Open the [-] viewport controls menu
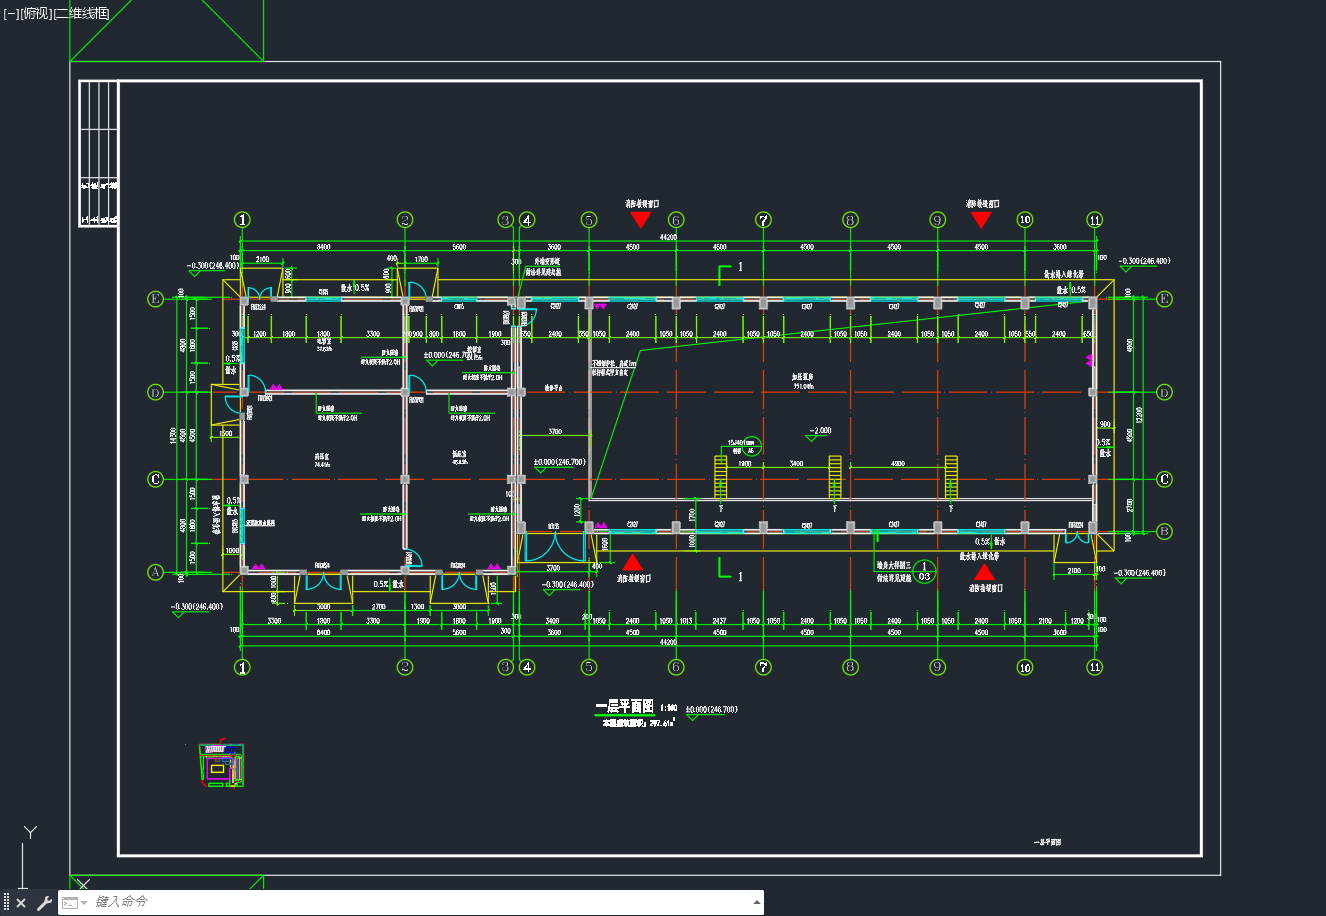This screenshot has height=916, width=1326. click(x=10, y=13)
